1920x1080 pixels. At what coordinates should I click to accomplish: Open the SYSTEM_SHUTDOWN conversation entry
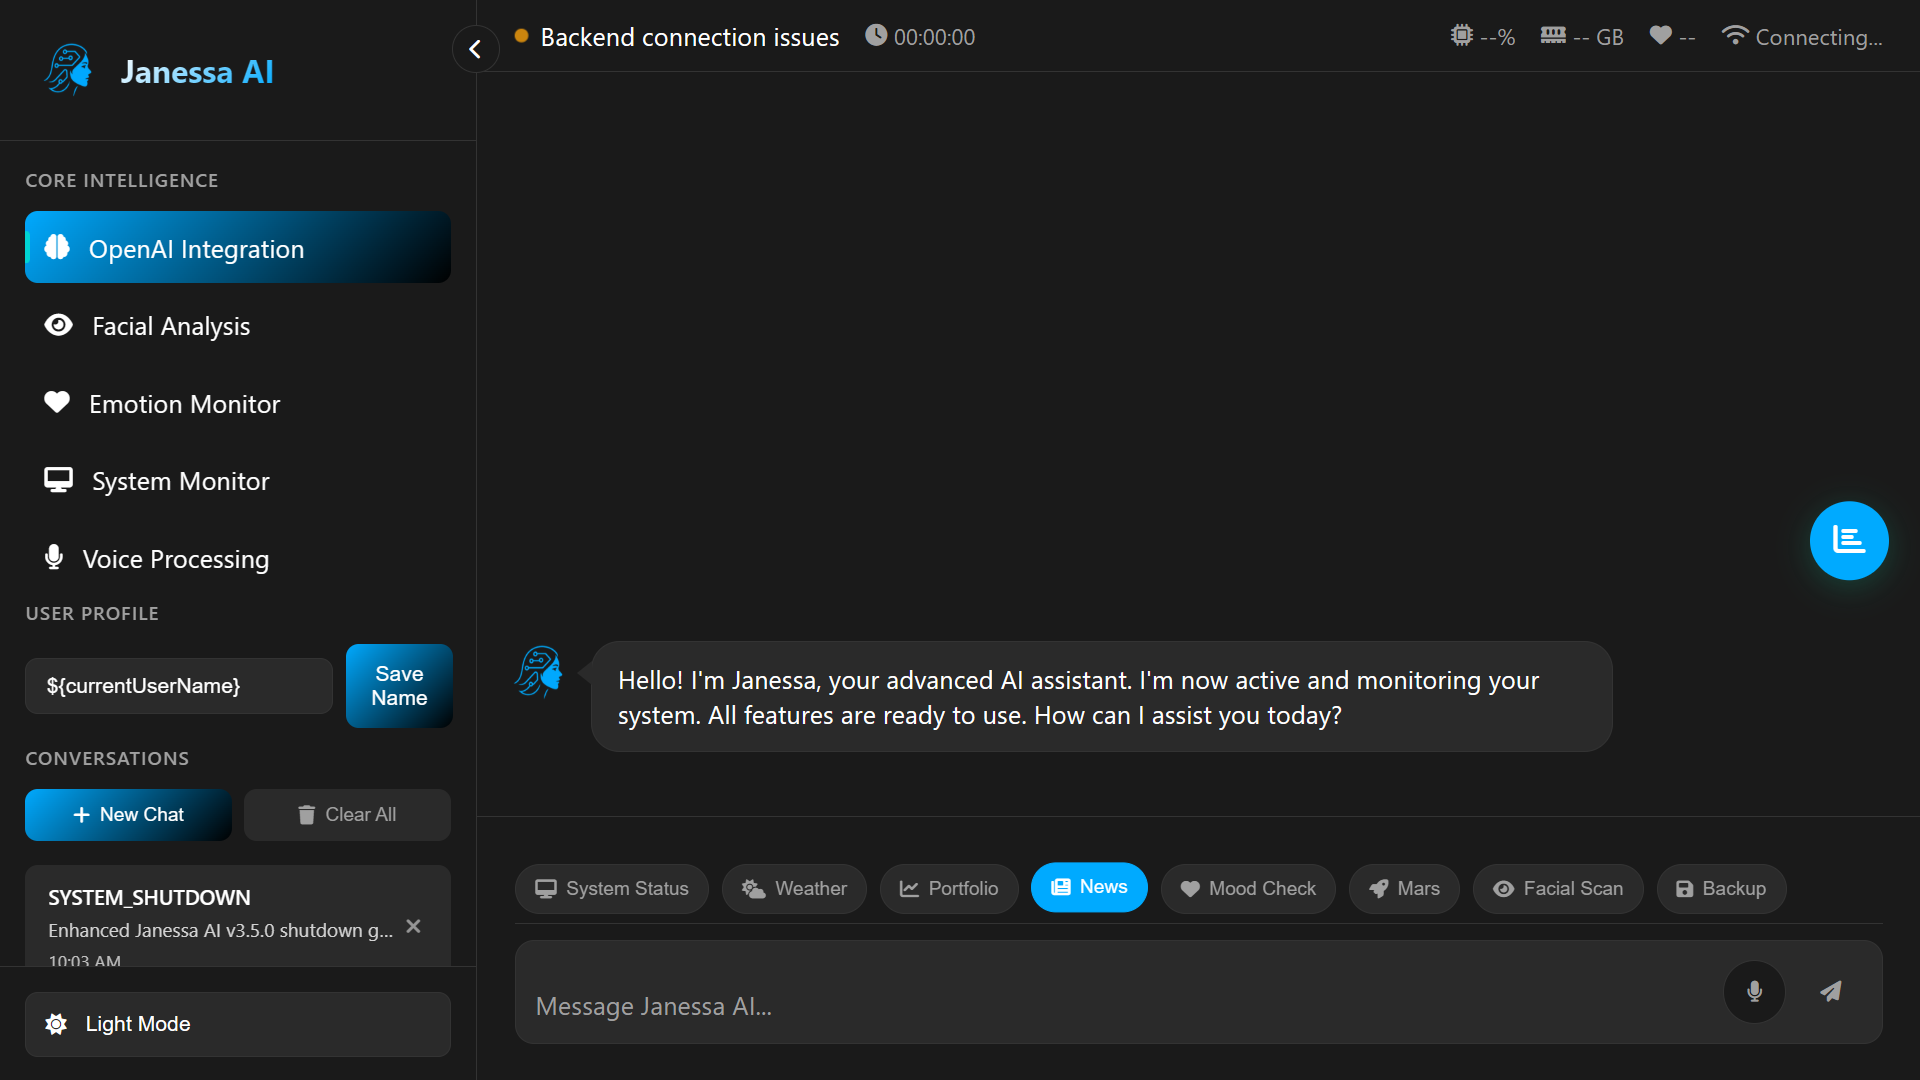(220, 914)
